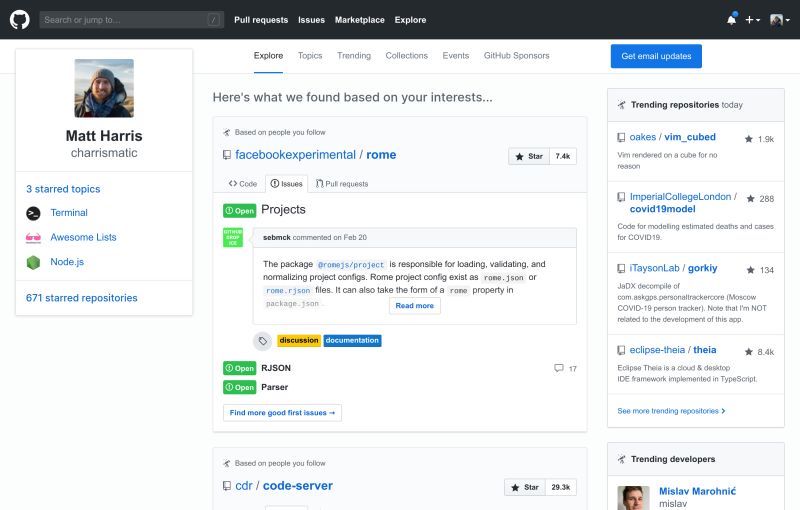The width and height of the screenshot is (800, 510).
Task: Open Matt Harris profile photo
Action: click(x=104, y=88)
